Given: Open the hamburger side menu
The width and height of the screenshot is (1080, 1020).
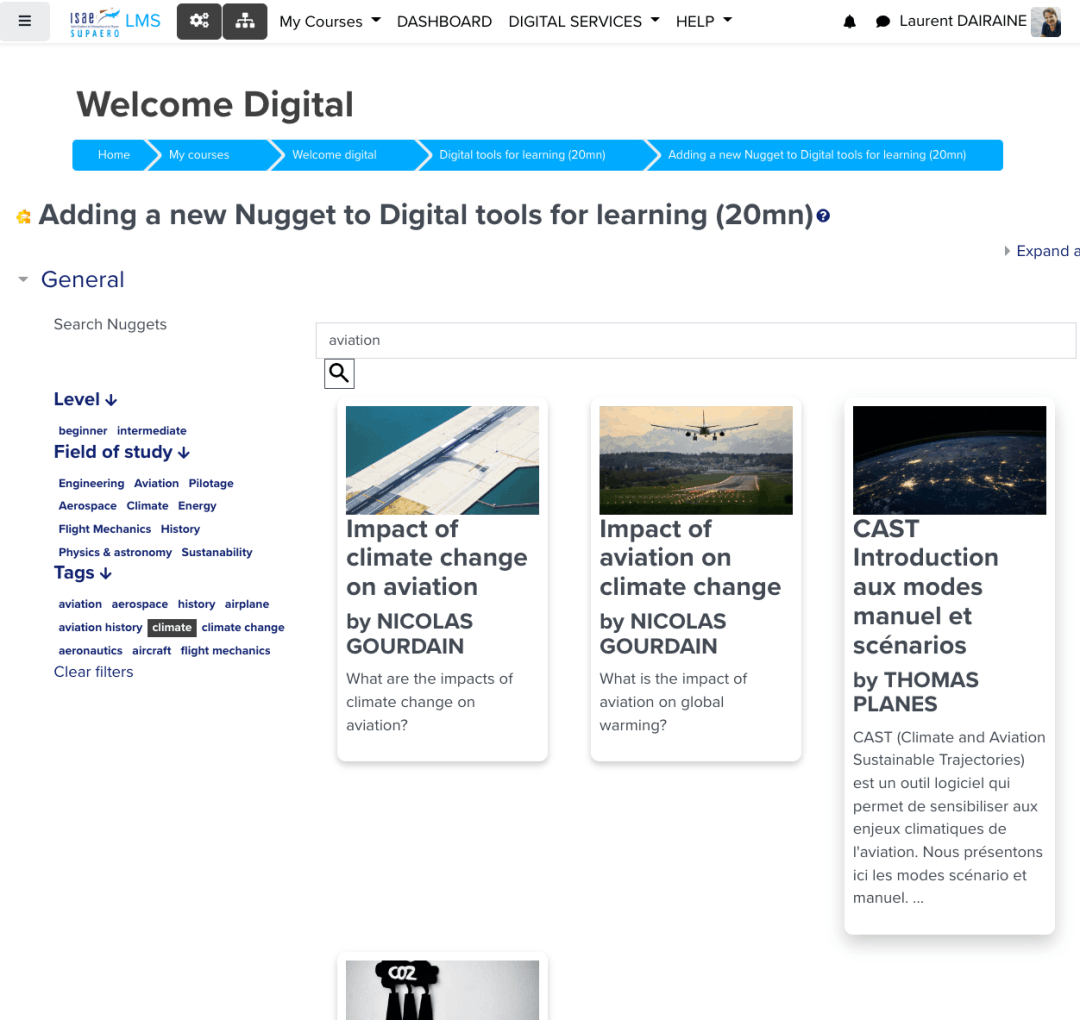Looking at the screenshot, I should [25, 21].
